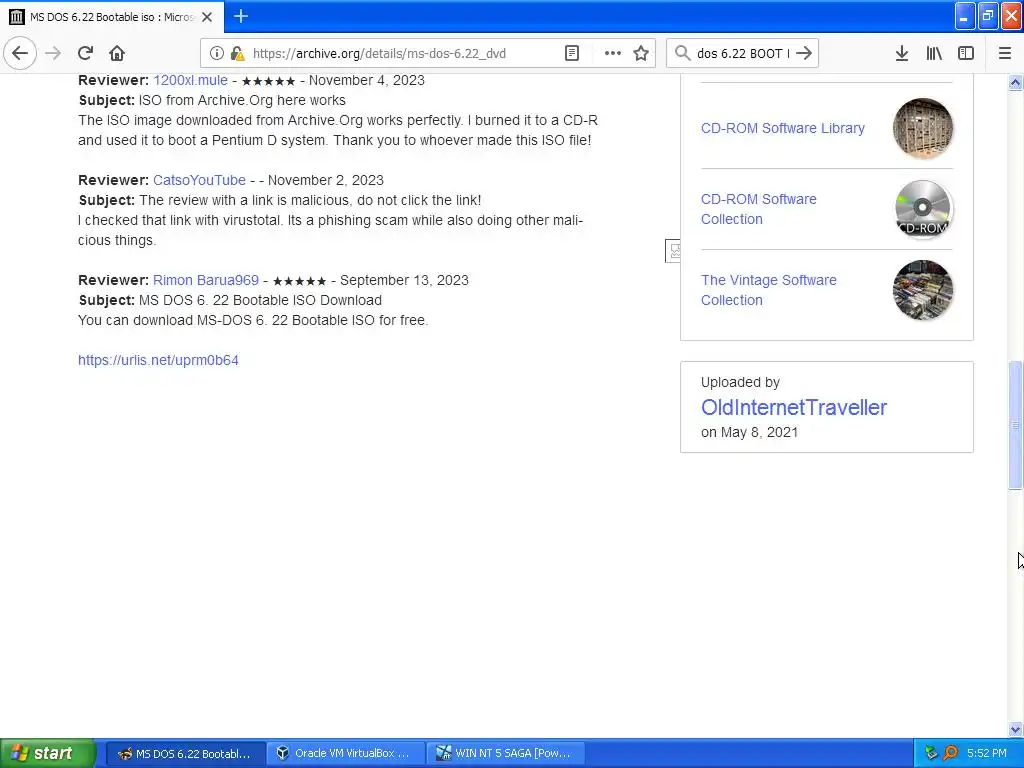Open uploader OldInternetTraveller profile
This screenshot has width=1024, height=768.
pyautogui.click(x=793, y=407)
